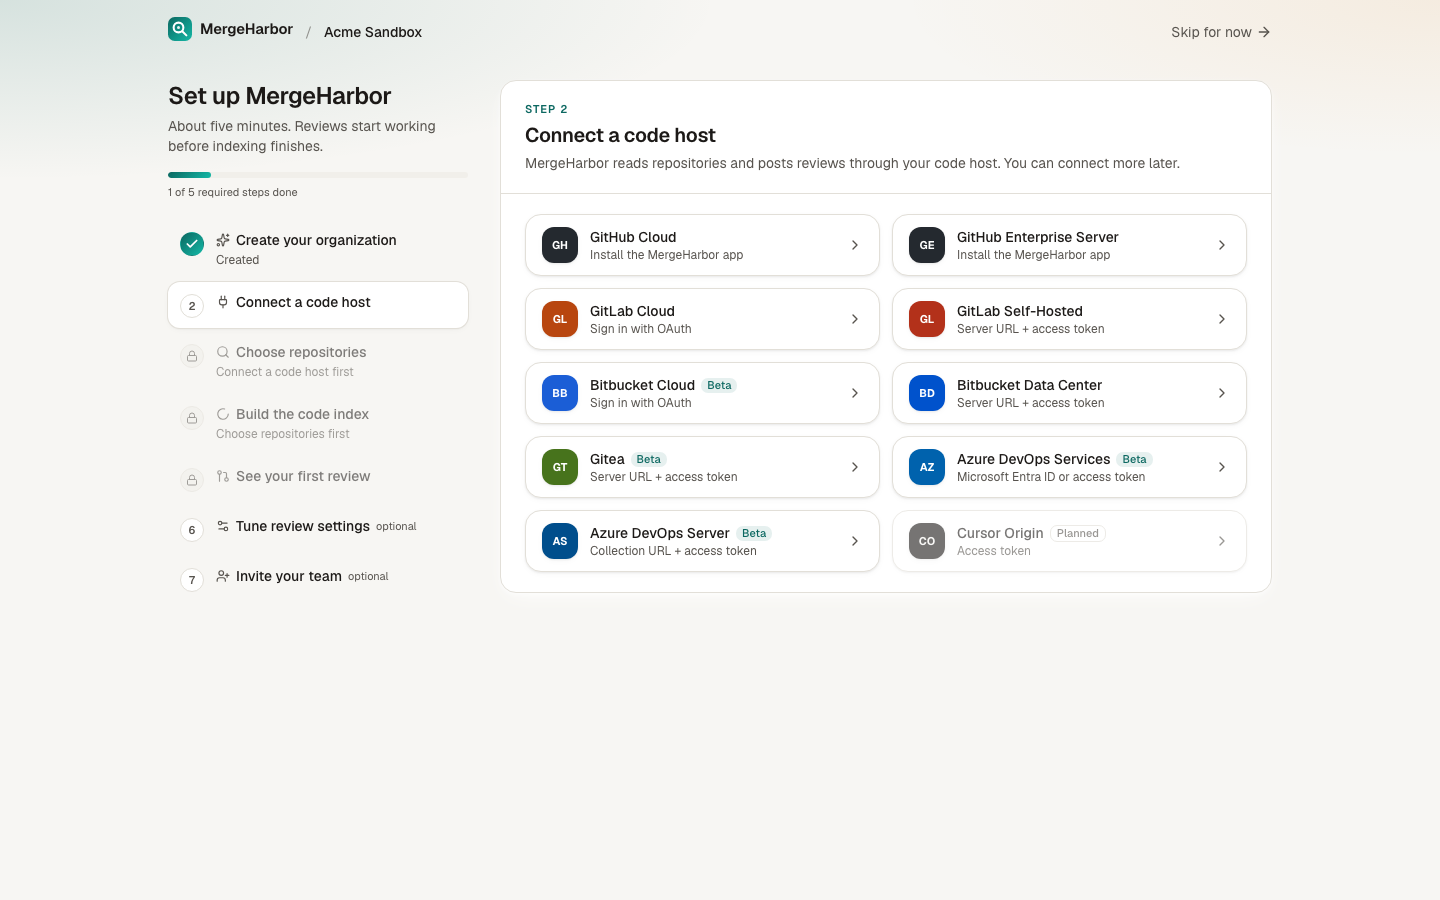Click the green GT Gitea icon
The width and height of the screenshot is (1440, 900).
[560, 467]
